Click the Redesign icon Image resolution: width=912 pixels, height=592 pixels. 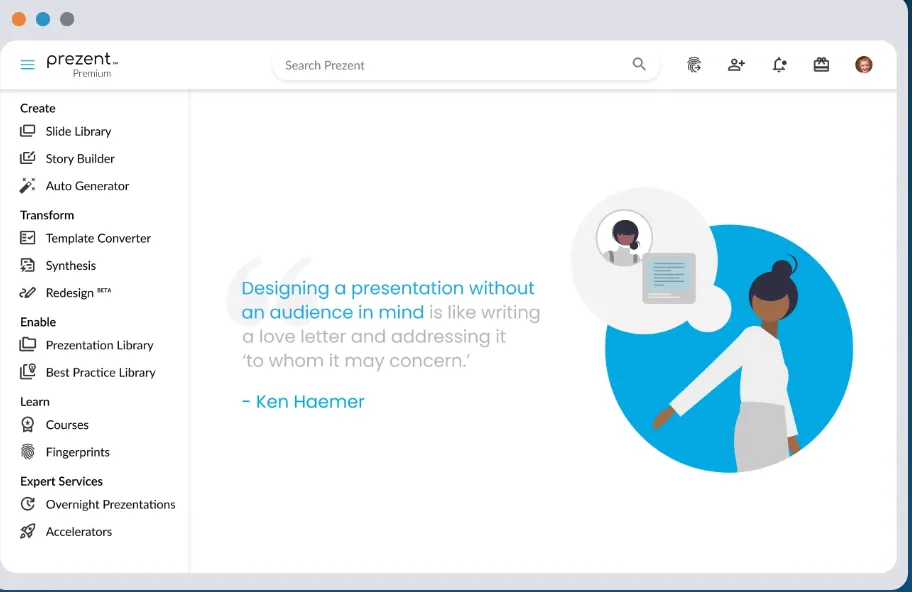coord(27,293)
